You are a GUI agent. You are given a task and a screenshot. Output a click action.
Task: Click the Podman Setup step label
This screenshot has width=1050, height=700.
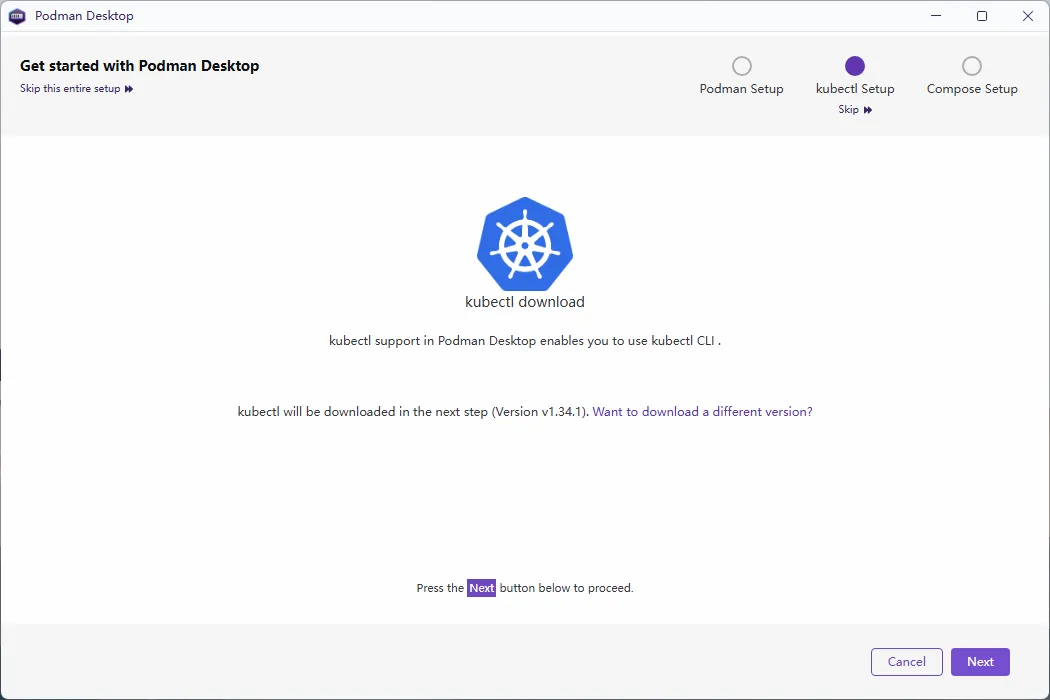coord(741,88)
